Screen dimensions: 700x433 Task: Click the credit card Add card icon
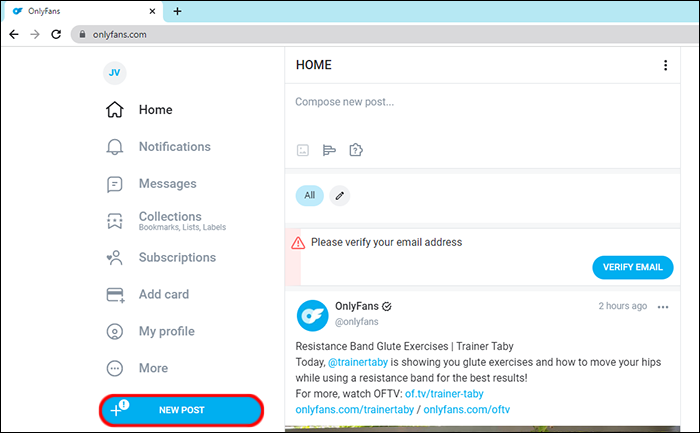(x=115, y=295)
